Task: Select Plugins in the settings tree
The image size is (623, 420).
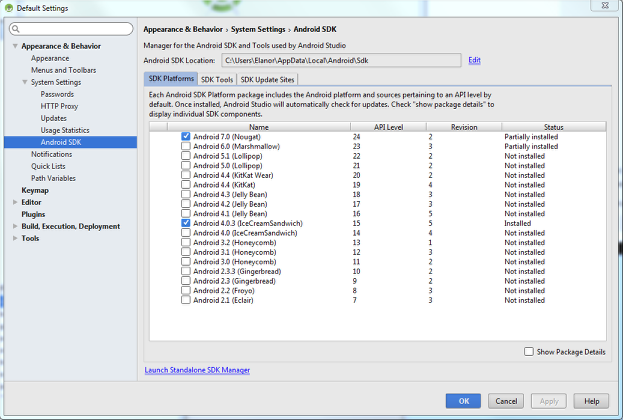Action: [x=33, y=214]
